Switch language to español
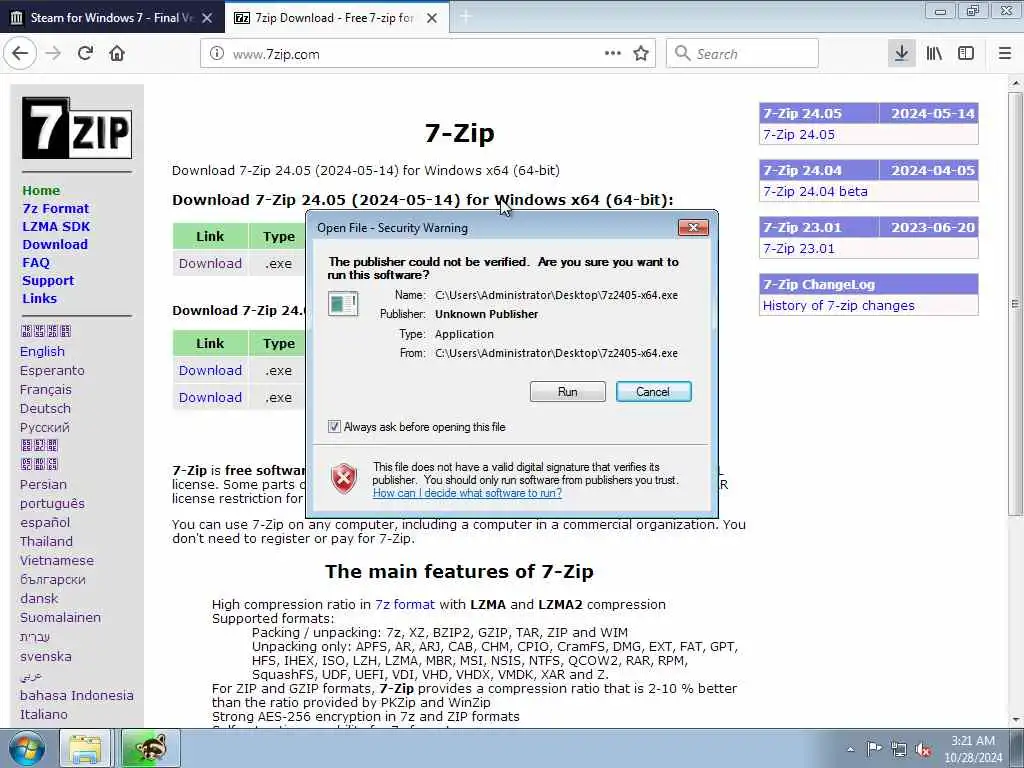The height and width of the screenshot is (768, 1024). (x=44, y=522)
